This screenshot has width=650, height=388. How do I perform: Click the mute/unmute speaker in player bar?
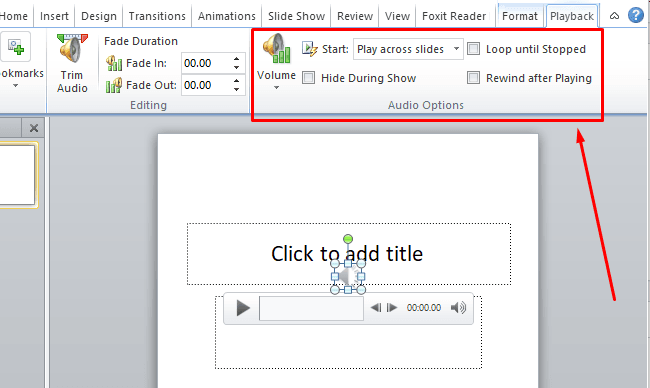[458, 308]
